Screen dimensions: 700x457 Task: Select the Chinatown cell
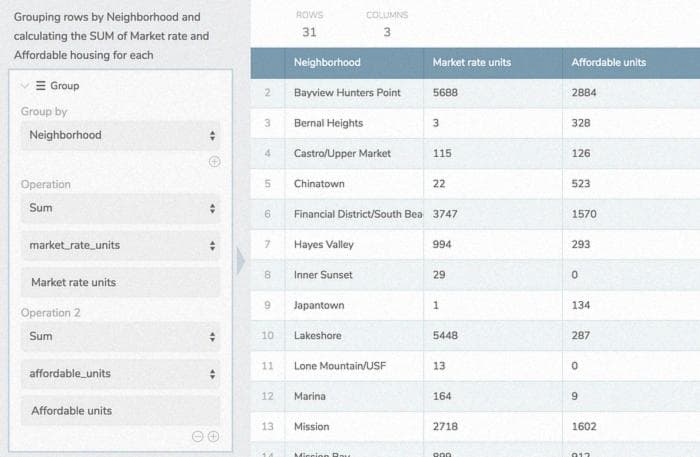354,184
